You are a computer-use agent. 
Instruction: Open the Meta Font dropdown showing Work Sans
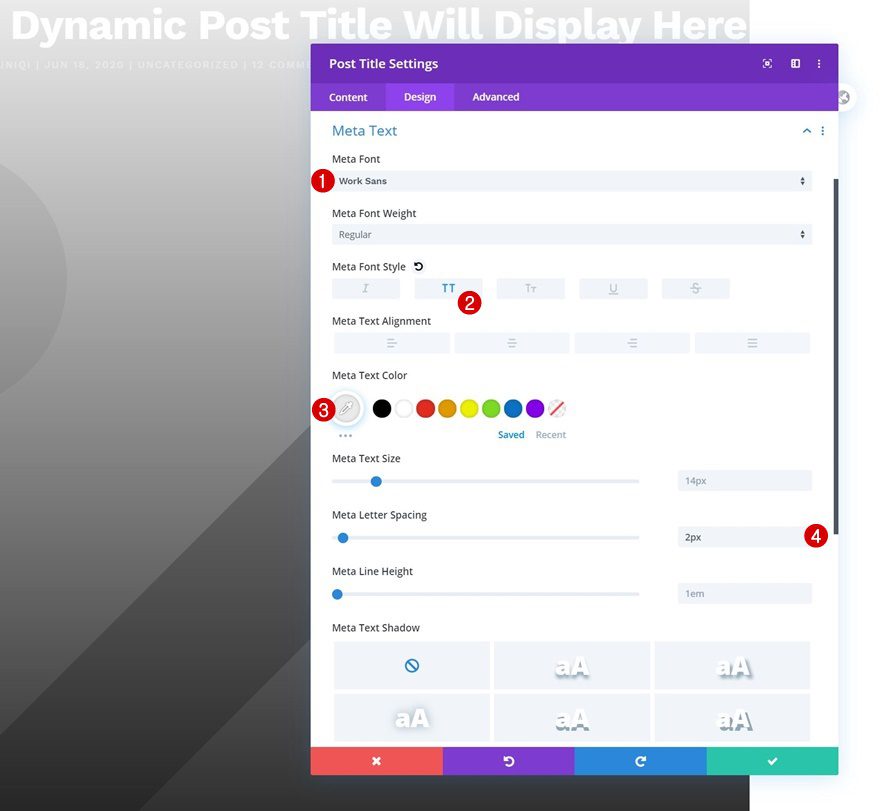click(x=572, y=180)
